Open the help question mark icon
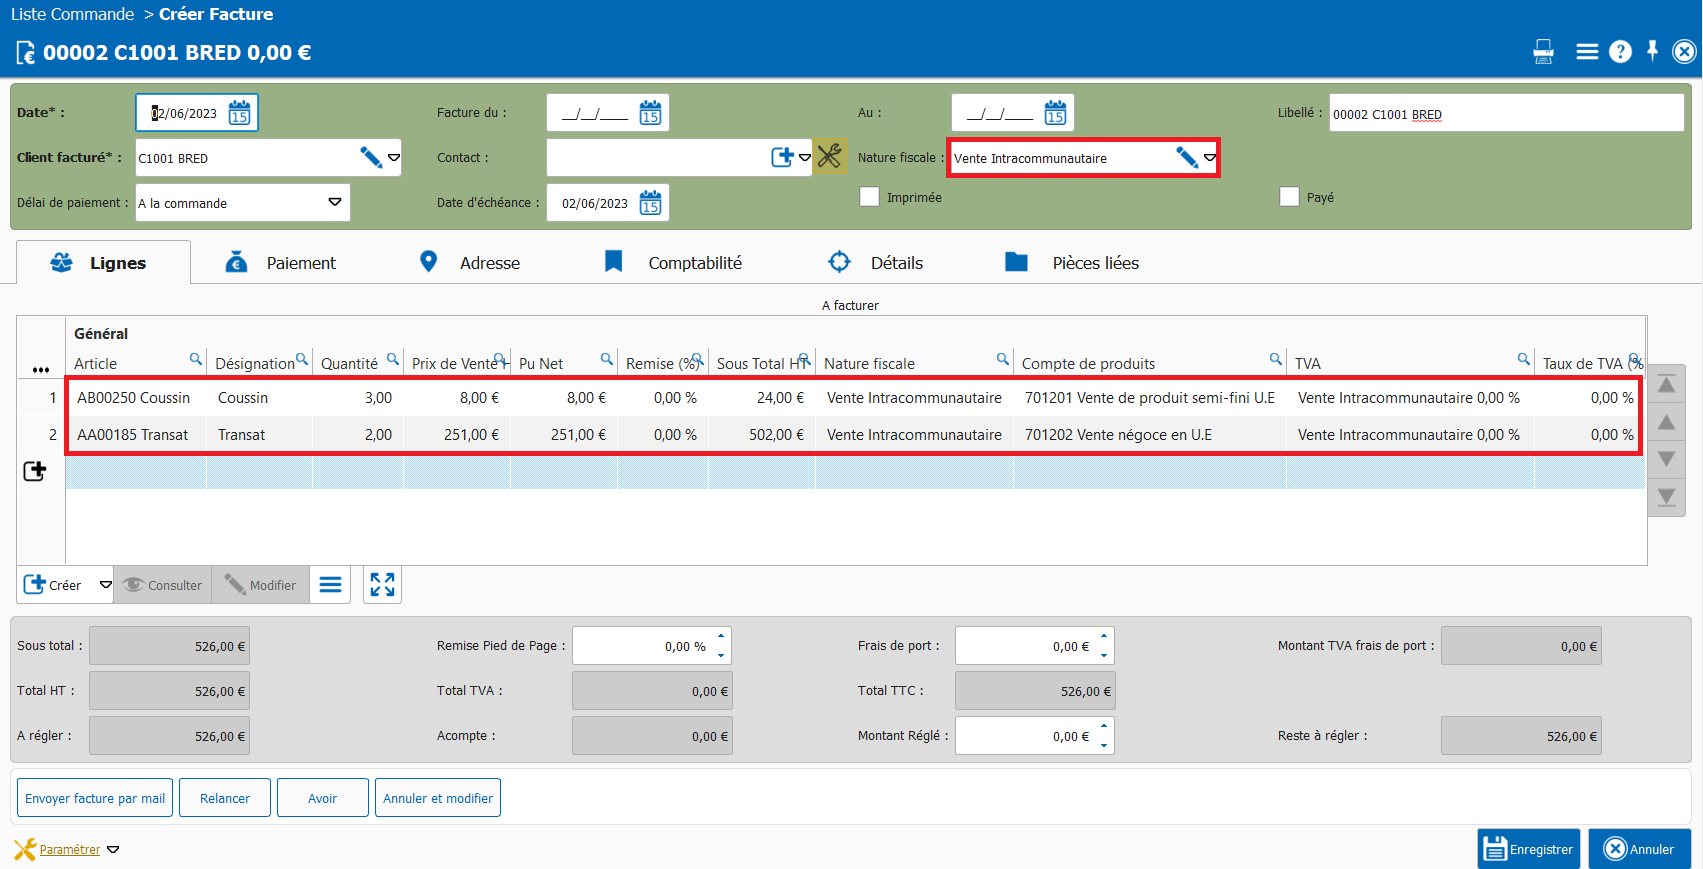Image resolution: width=1703 pixels, height=869 pixels. pyautogui.click(x=1620, y=52)
